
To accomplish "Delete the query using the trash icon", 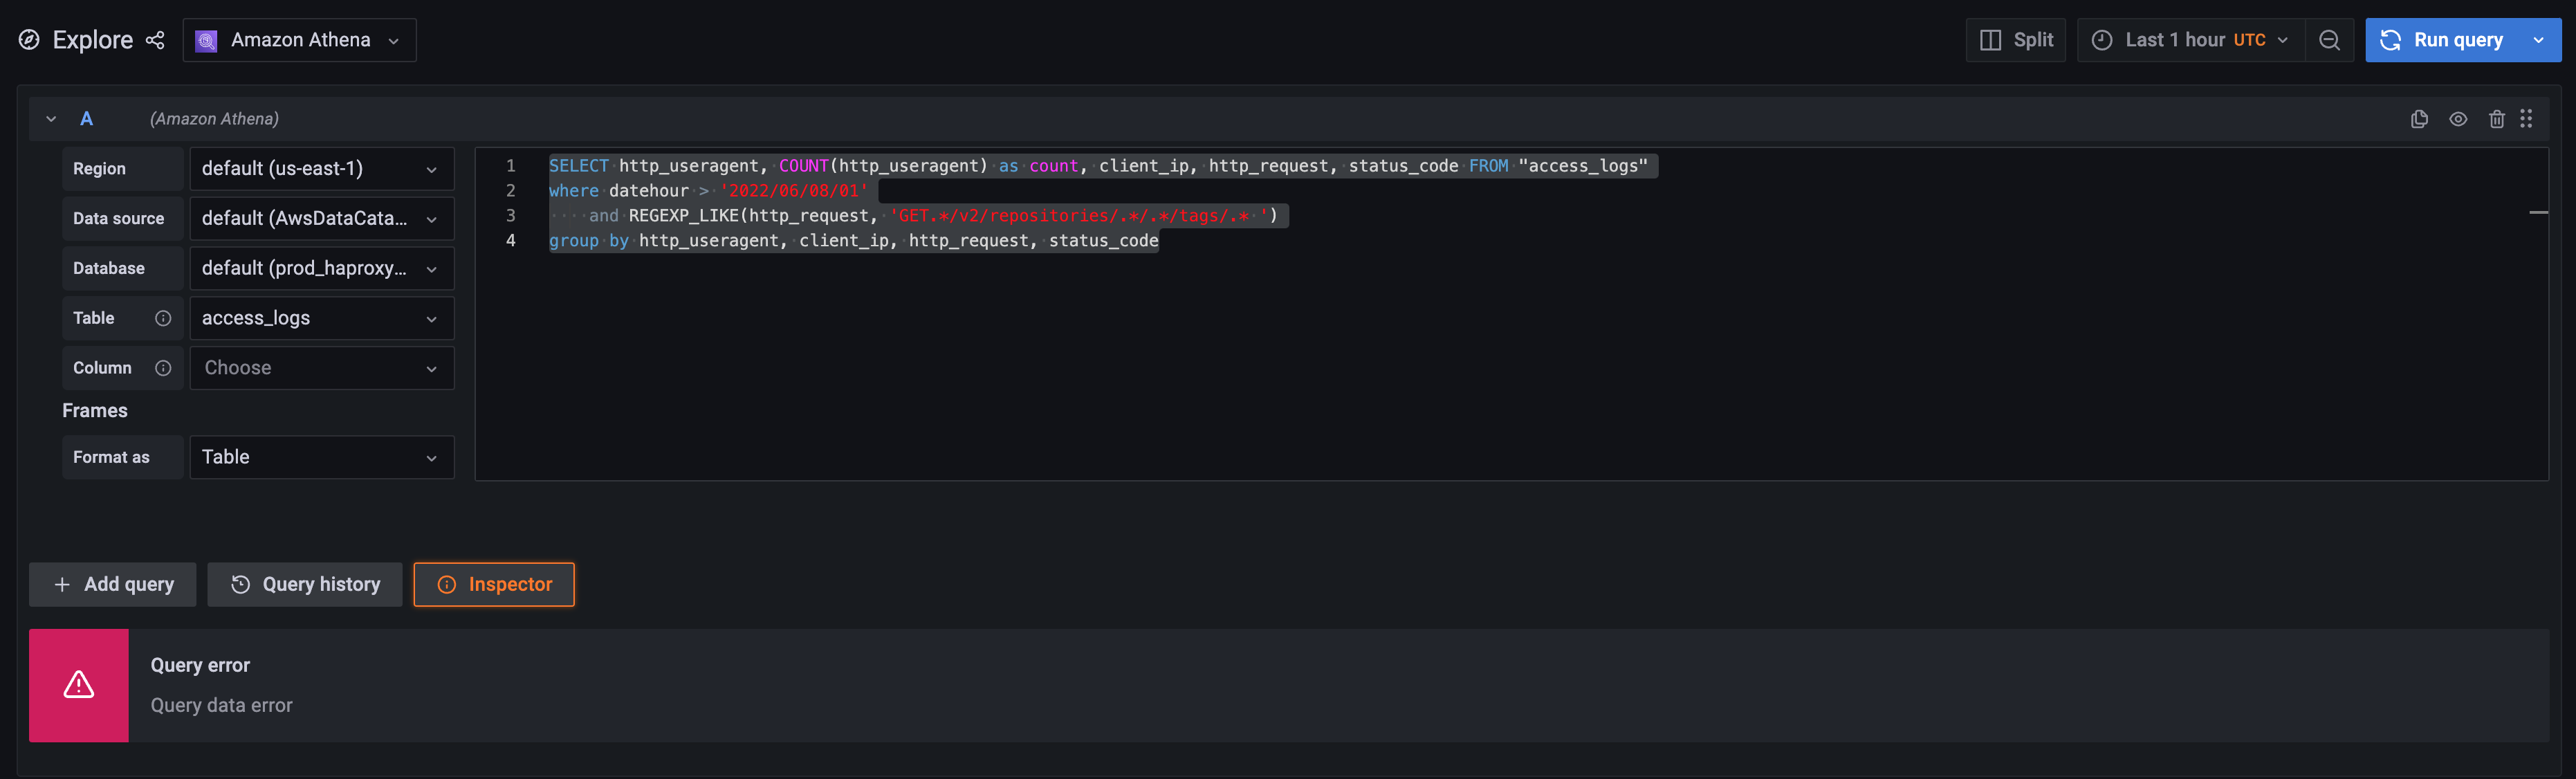I will pyautogui.click(x=2497, y=118).
